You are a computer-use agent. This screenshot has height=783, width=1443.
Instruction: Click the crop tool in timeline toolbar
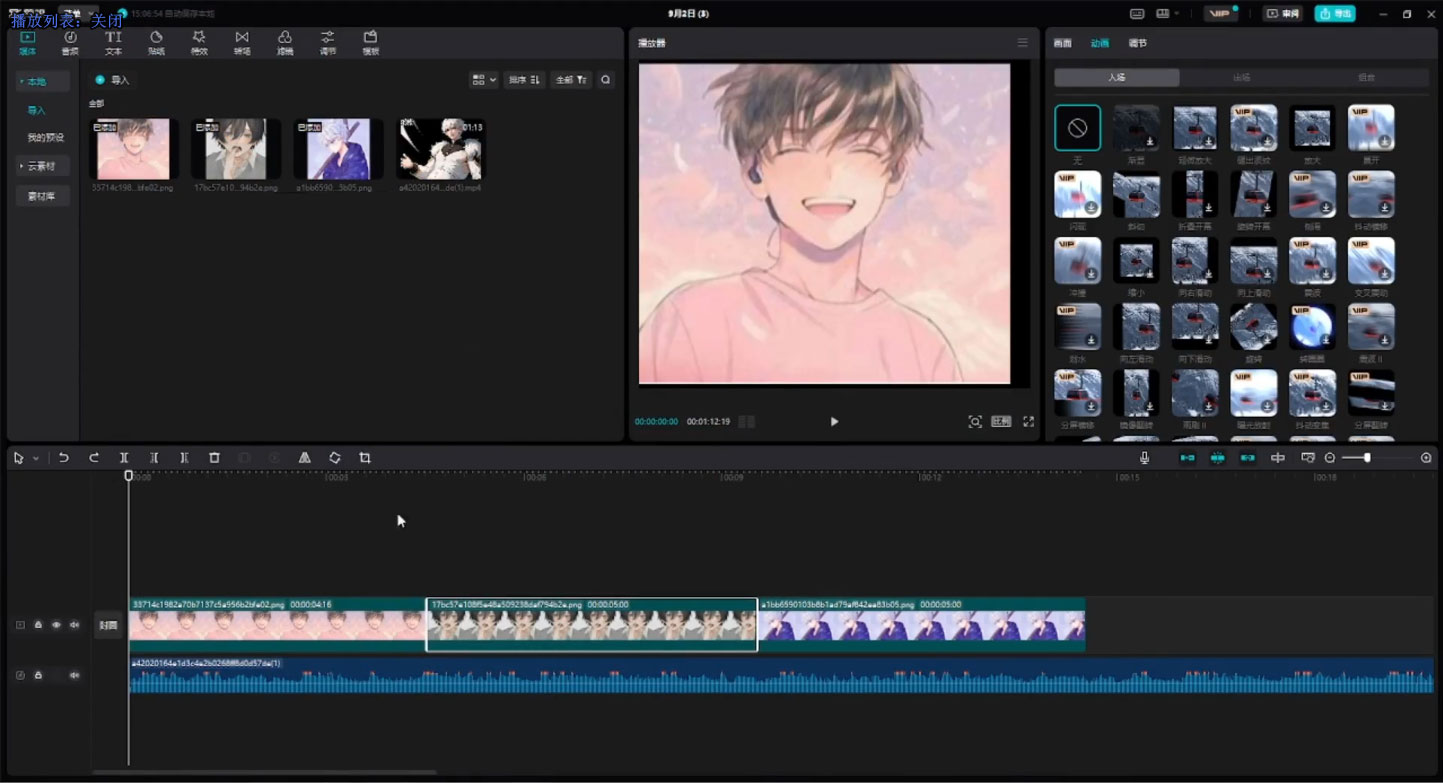point(365,458)
